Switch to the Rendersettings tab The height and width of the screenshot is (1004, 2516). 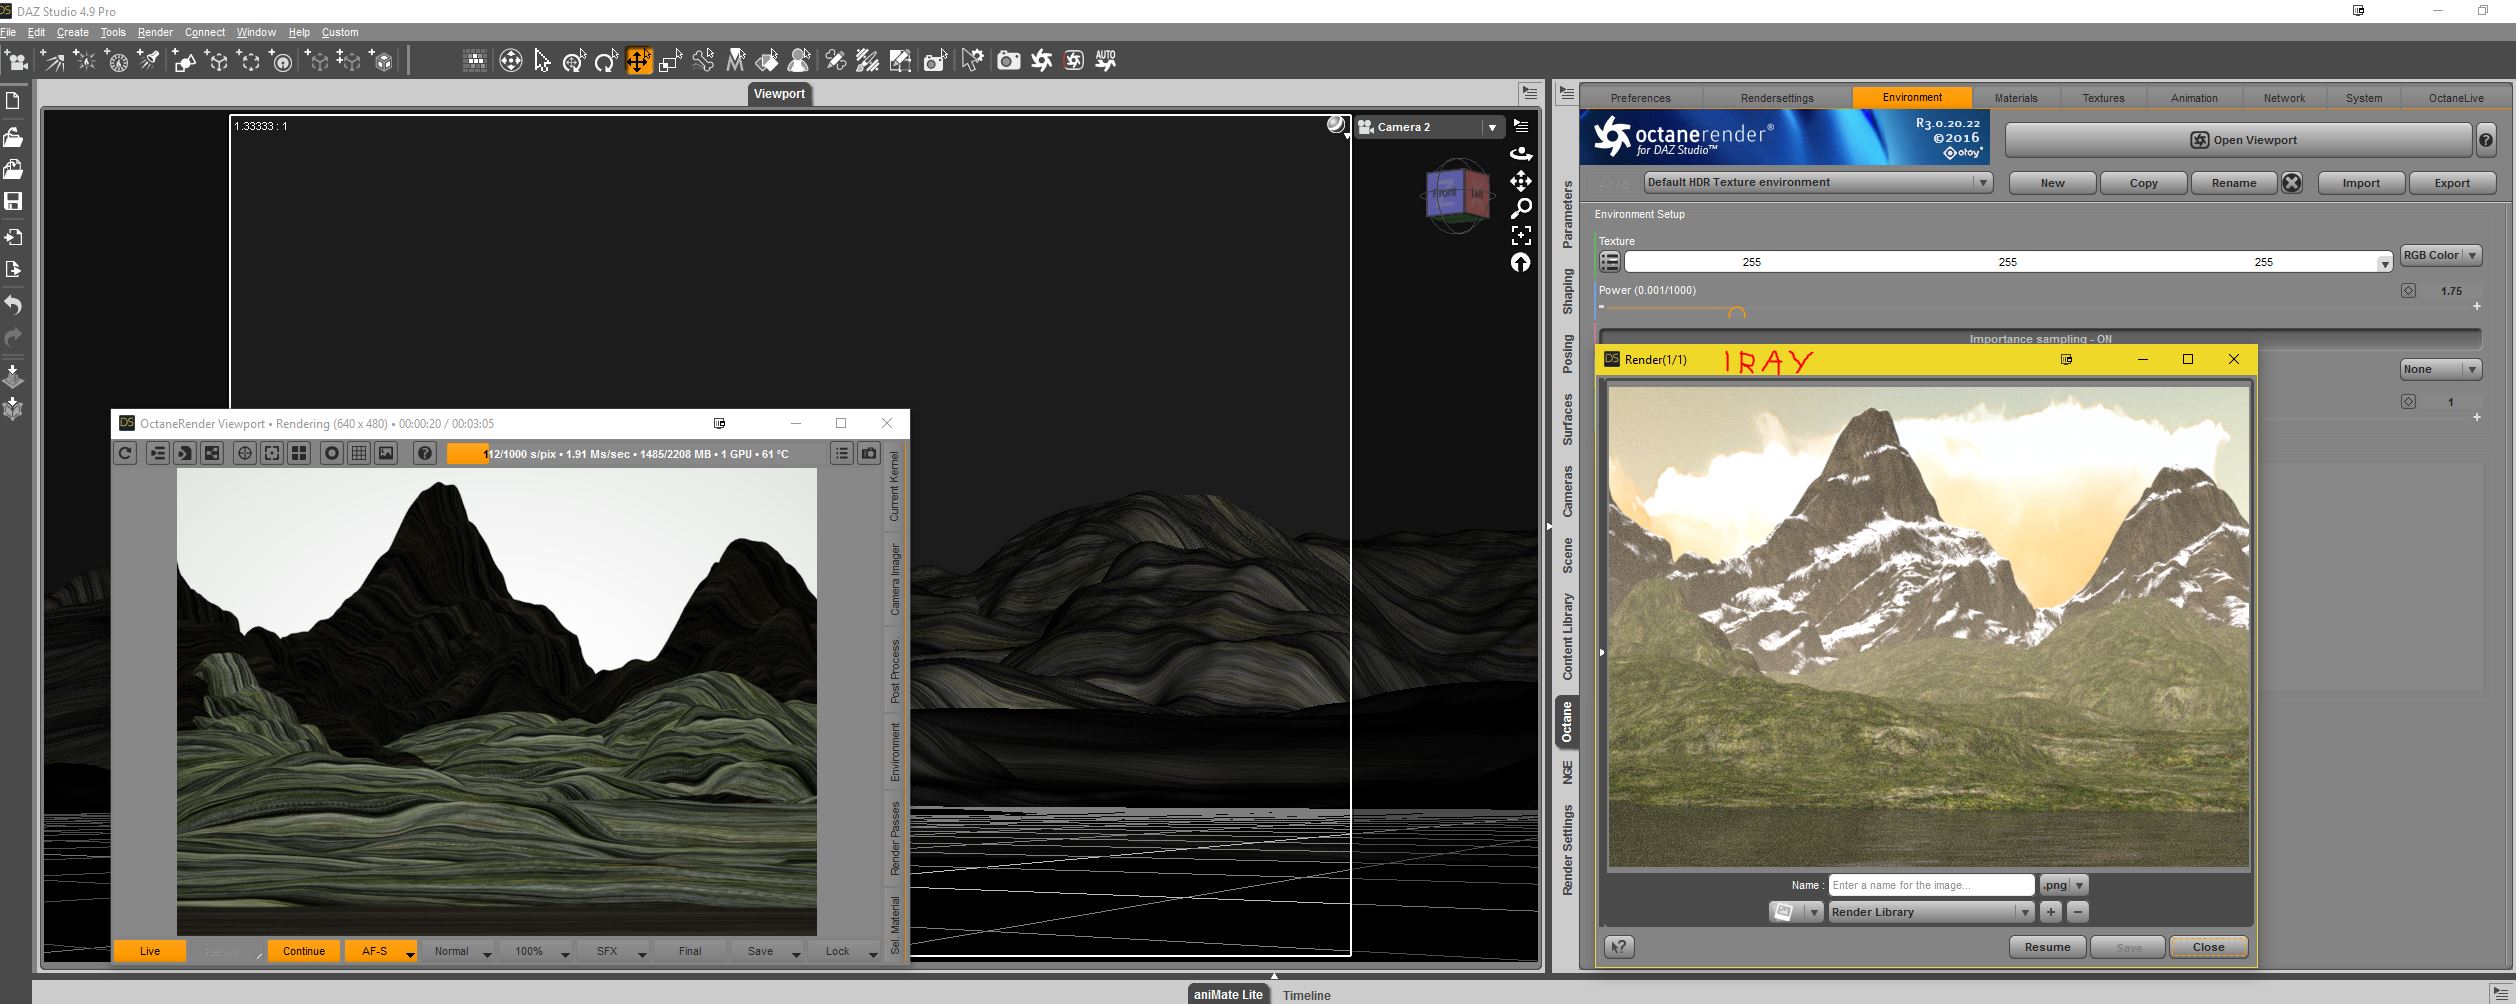click(1777, 98)
